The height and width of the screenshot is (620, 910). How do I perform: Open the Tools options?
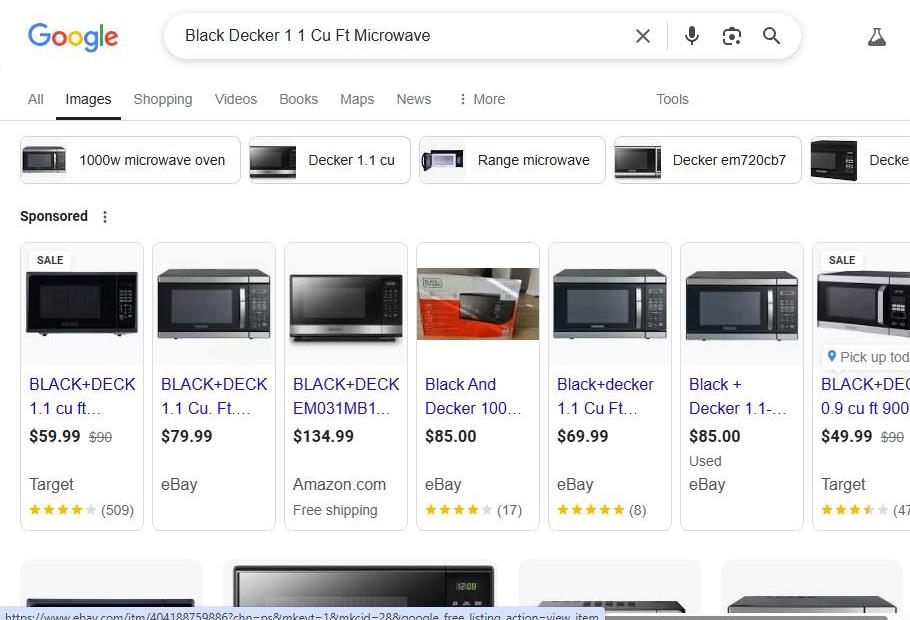point(672,99)
